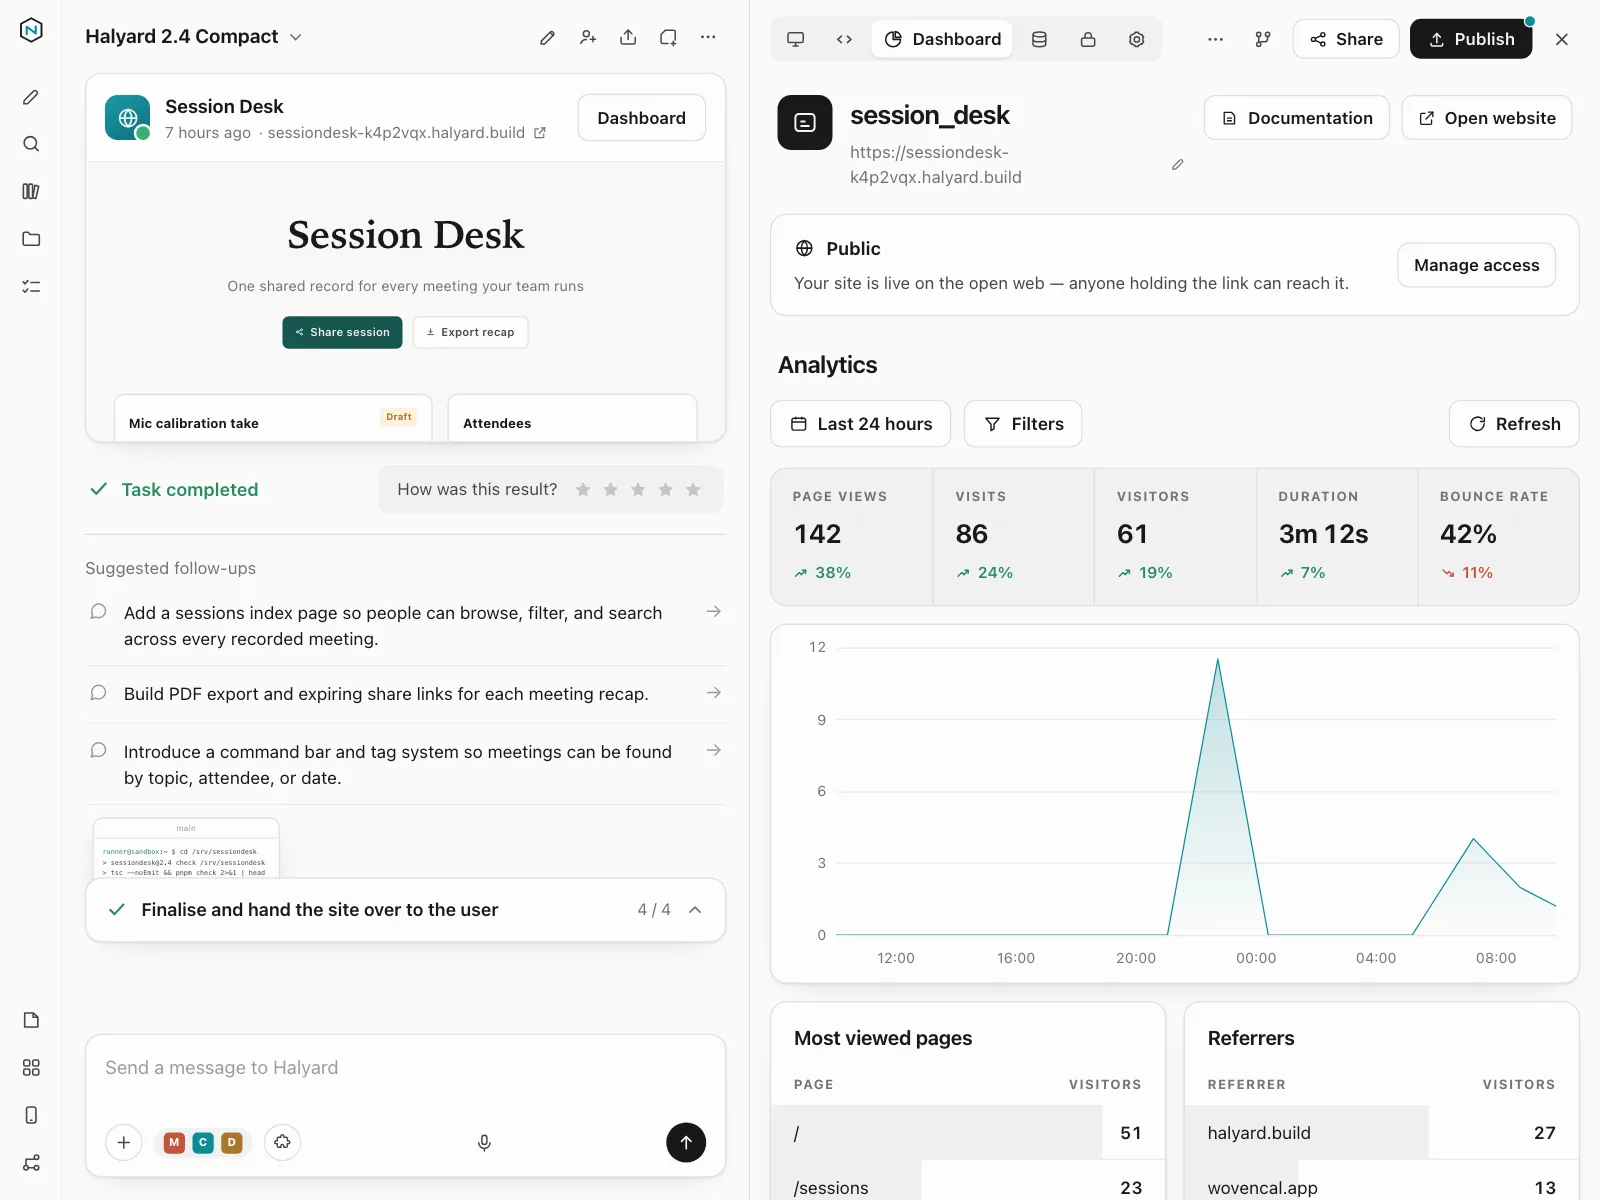Edit the site URL with the pencil icon
Viewport: 1600px width, 1200px height.
tap(1178, 165)
